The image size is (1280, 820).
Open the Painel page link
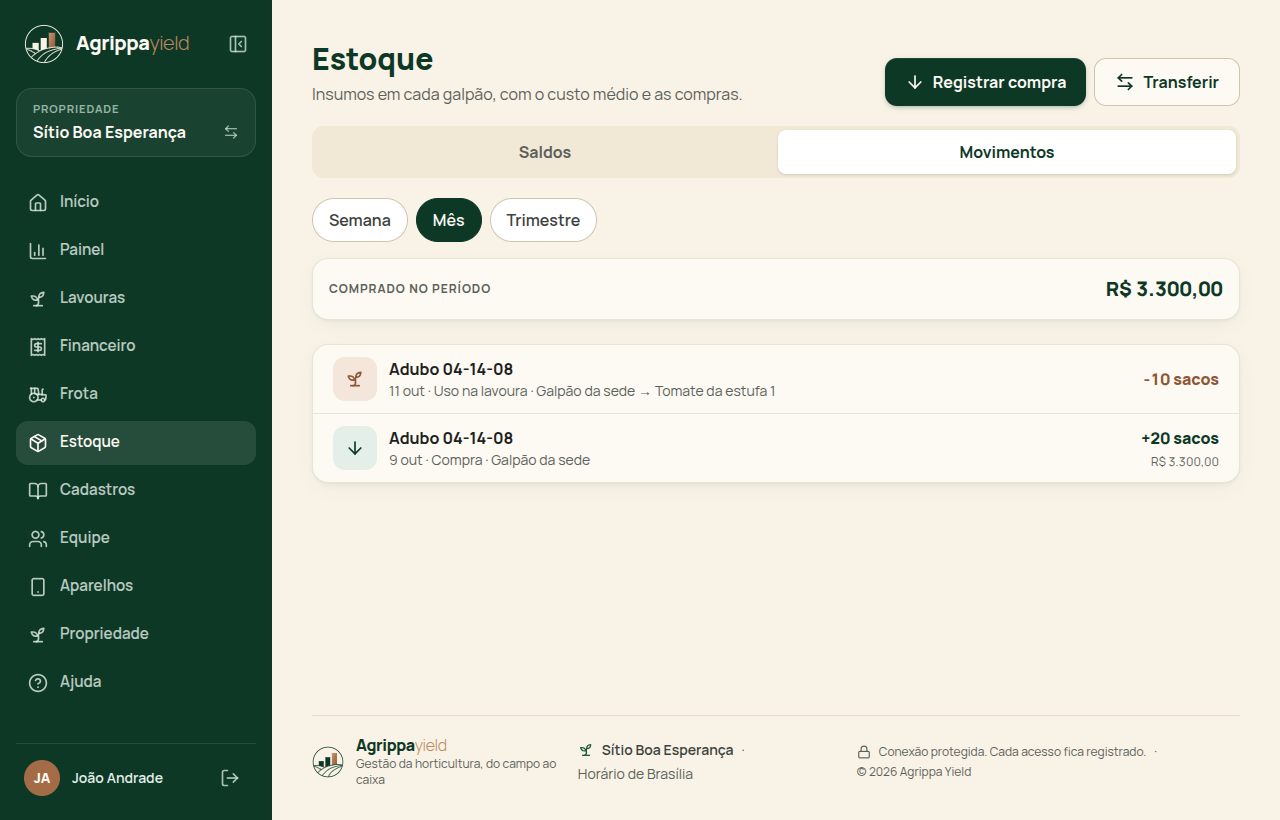pyautogui.click(x=136, y=250)
